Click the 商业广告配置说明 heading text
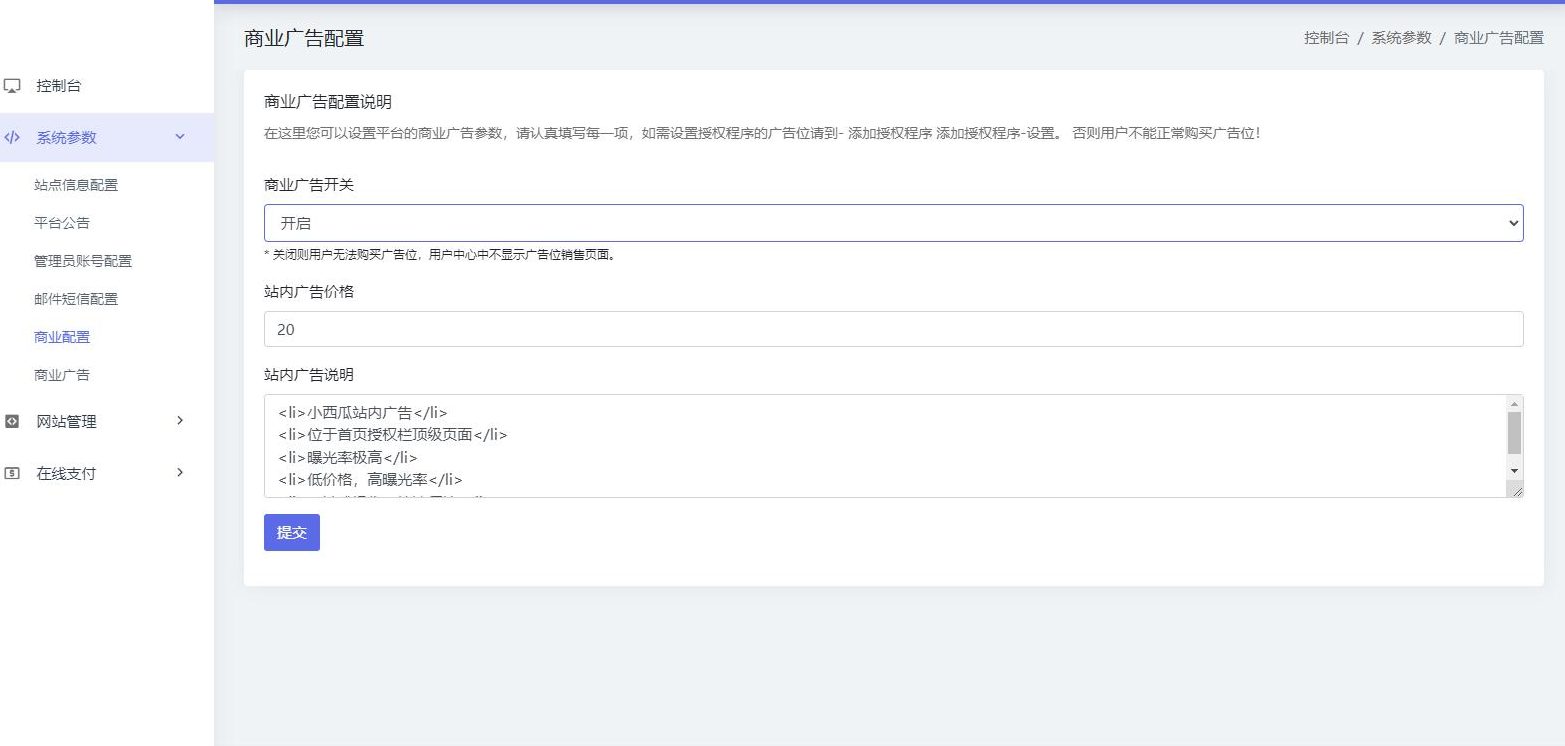 (328, 102)
